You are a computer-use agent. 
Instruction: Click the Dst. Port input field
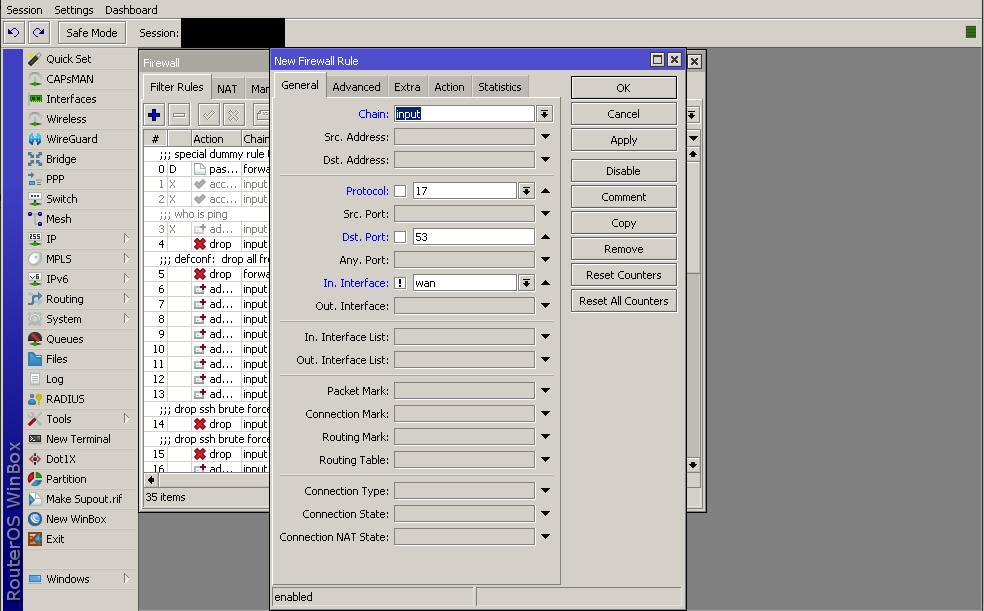(x=473, y=237)
